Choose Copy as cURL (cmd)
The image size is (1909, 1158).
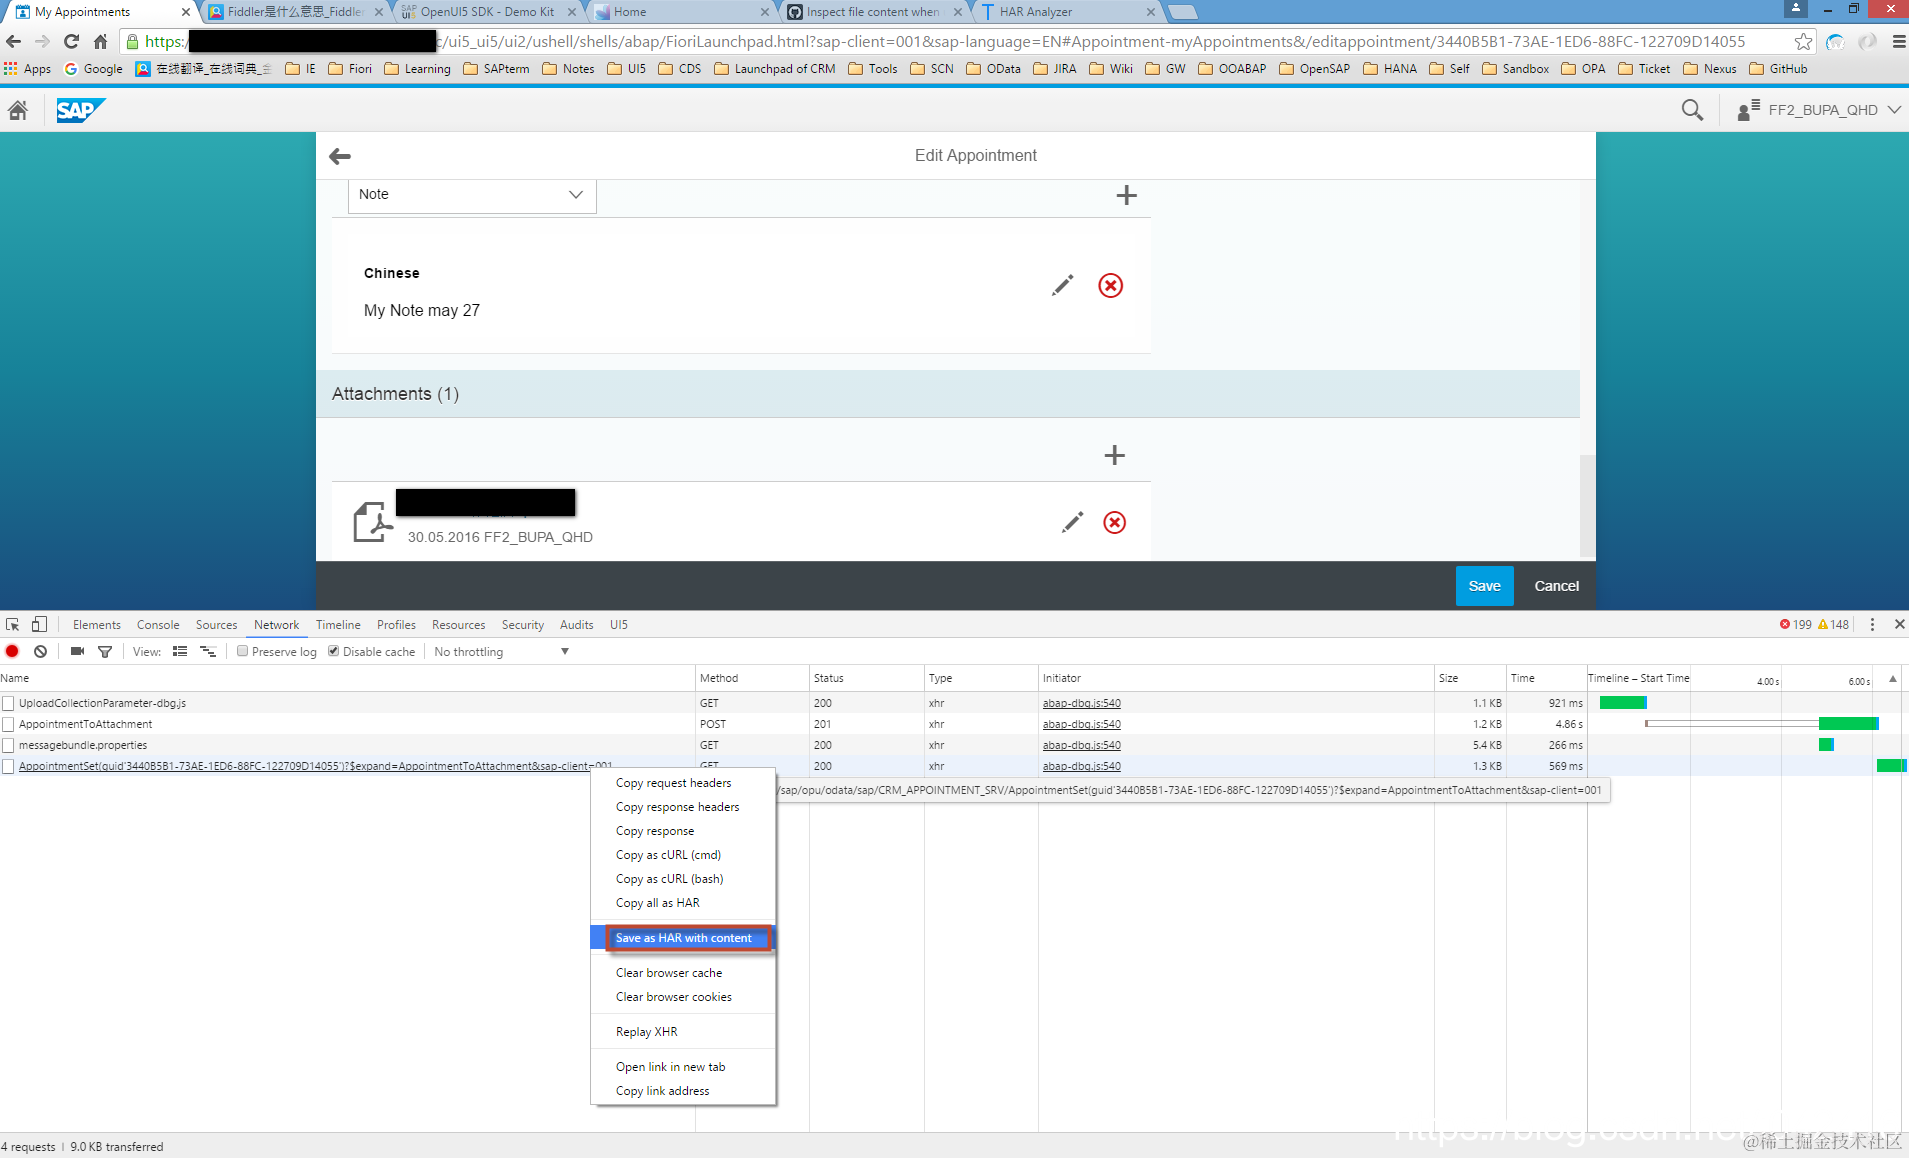point(669,855)
